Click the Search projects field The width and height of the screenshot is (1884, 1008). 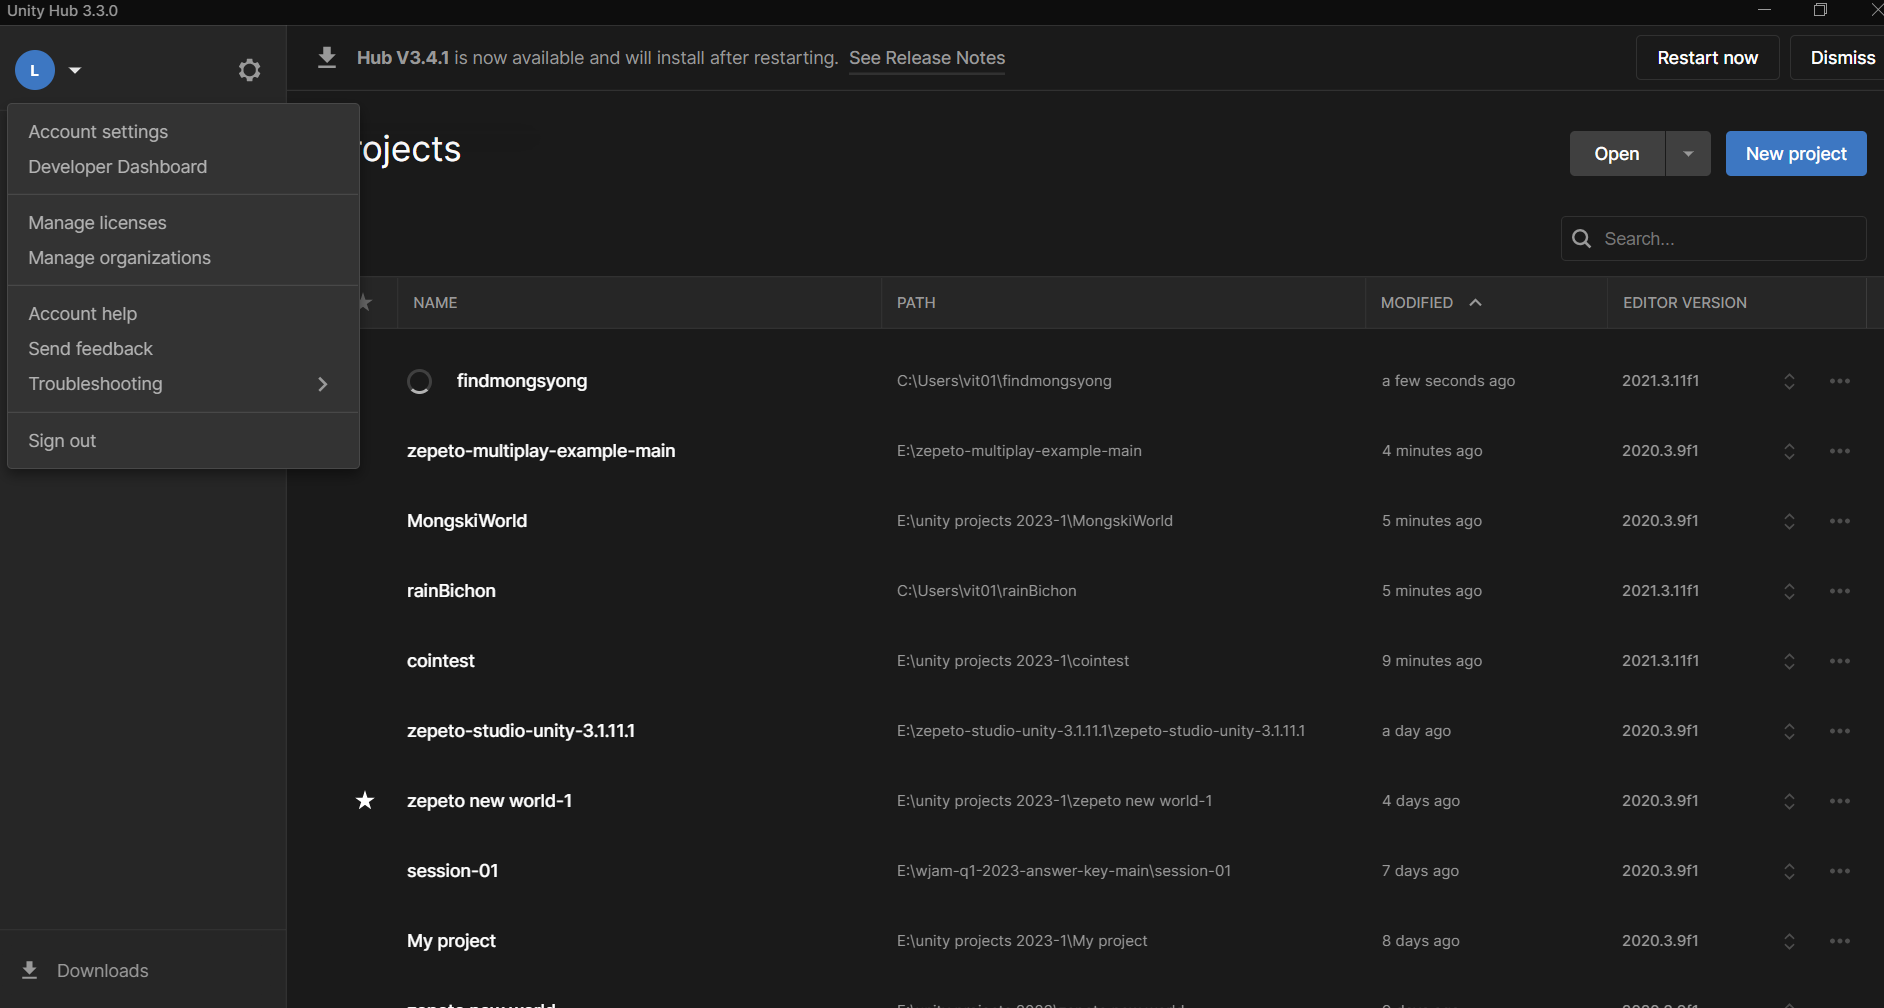point(1714,239)
